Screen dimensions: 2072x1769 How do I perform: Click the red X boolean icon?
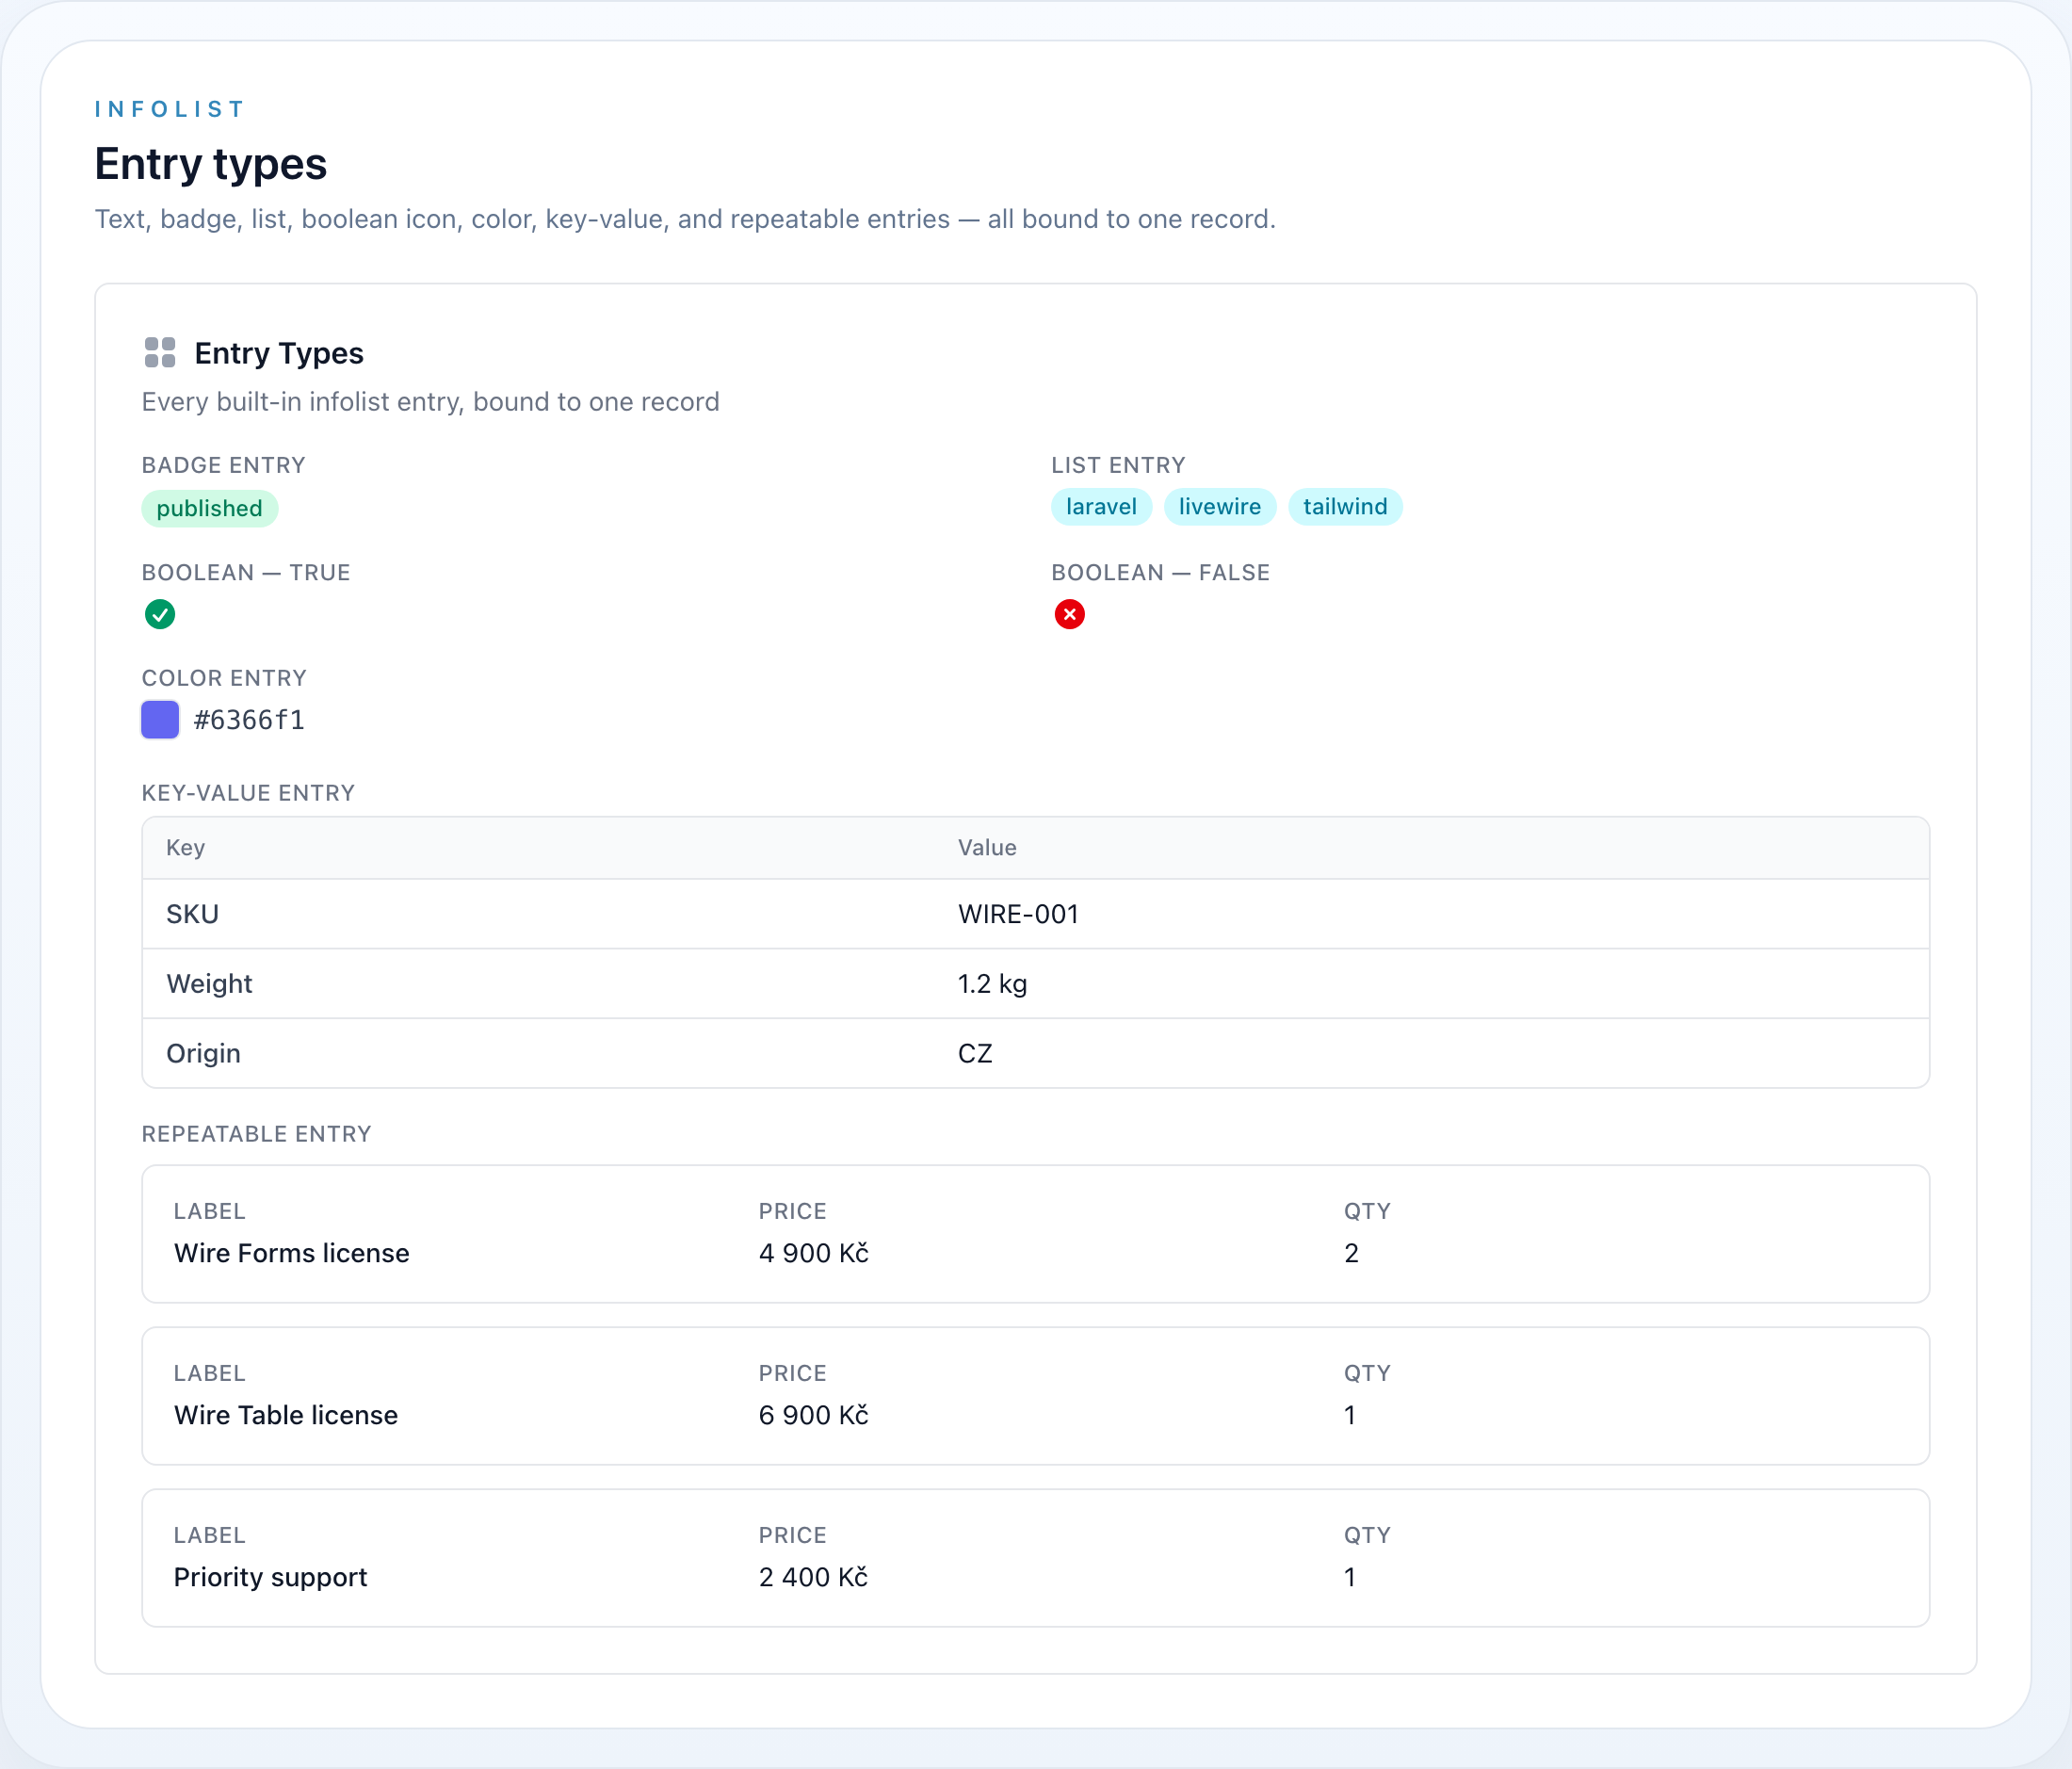1069,614
